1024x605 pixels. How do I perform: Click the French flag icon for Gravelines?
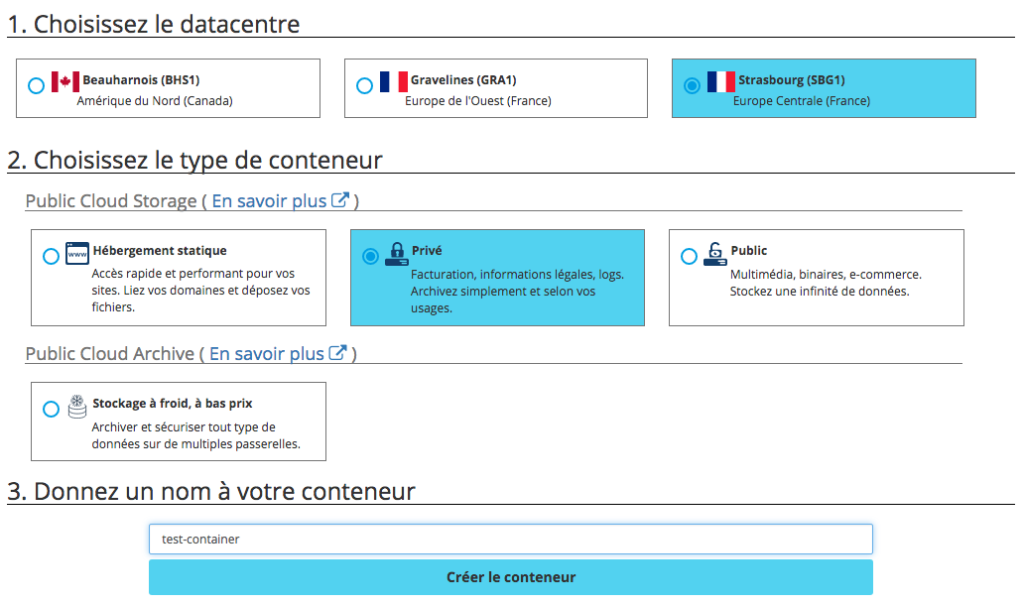[393, 81]
